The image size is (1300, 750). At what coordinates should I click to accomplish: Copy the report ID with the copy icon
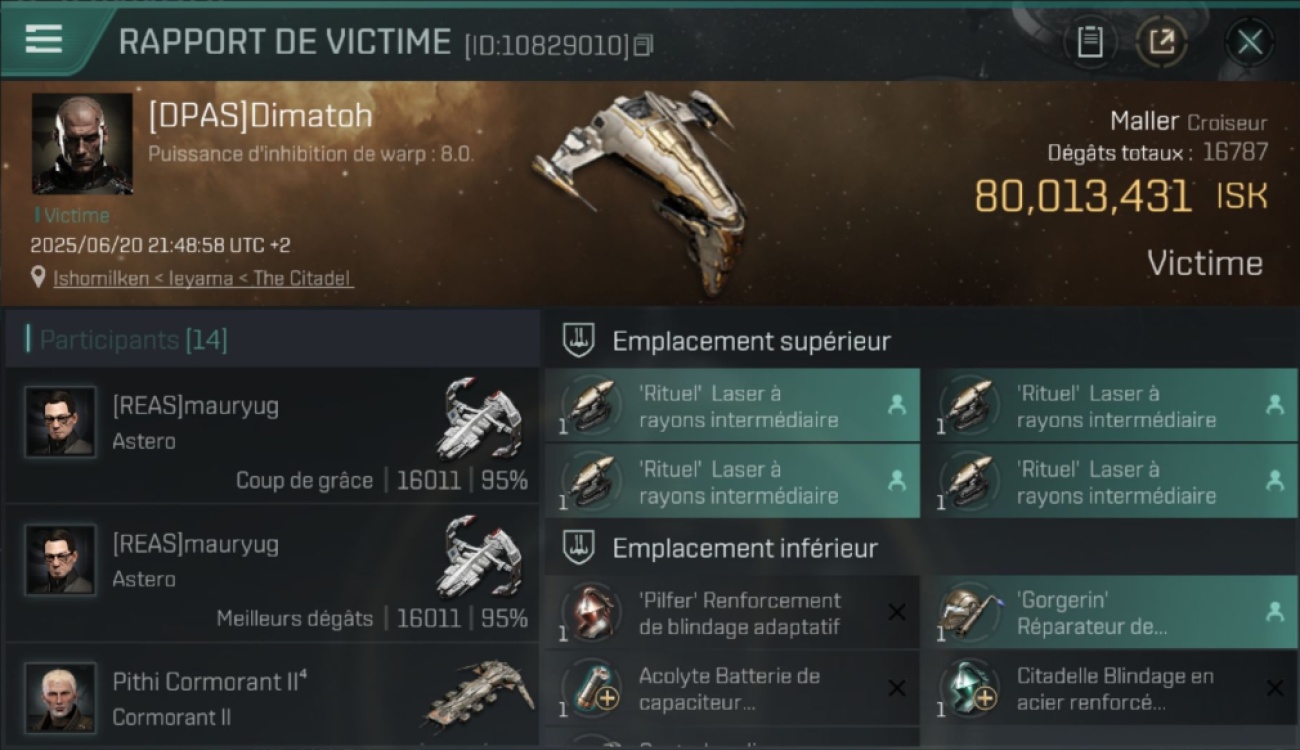pyautogui.click(x=643, y=45)
